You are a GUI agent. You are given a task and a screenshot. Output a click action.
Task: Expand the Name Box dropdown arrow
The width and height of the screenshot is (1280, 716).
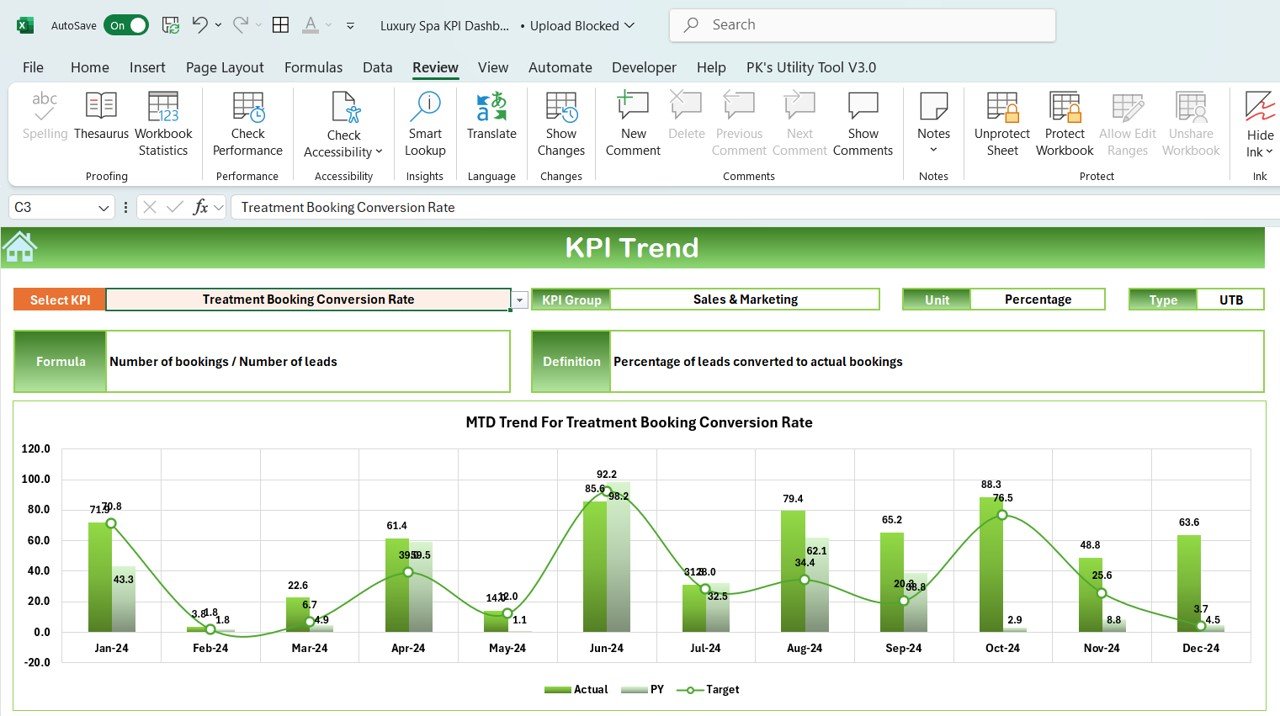[x=103, y=207]
